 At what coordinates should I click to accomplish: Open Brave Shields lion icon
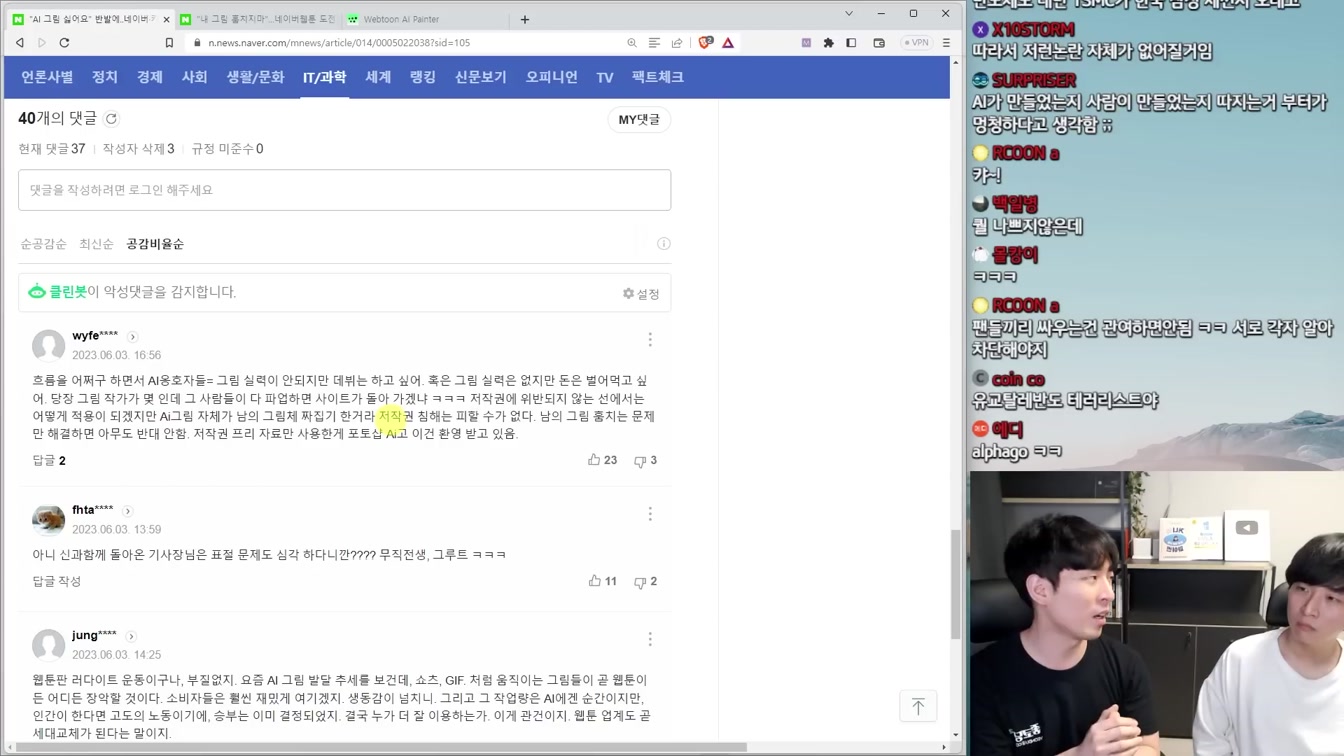tap(706, 43)
